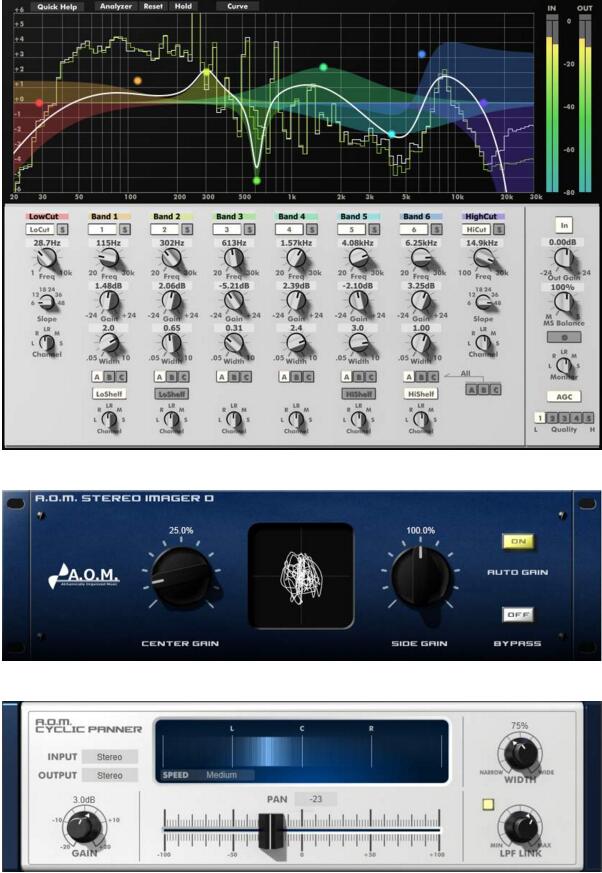Click the Pan slider handle
The image size is (602, 873).
[x=271, y=831]
